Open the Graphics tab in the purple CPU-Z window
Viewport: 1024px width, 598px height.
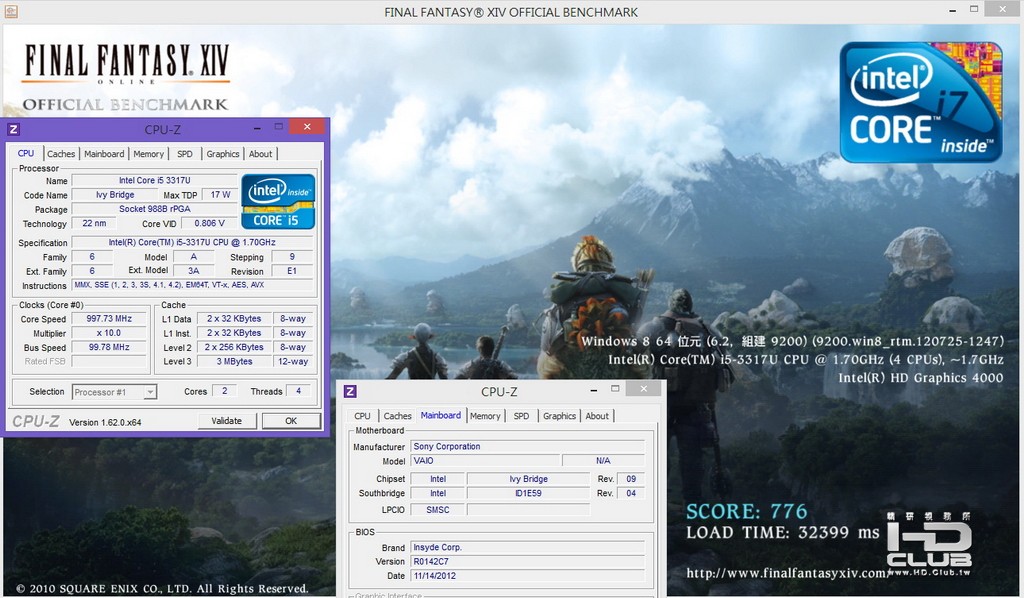pos(223,154)
